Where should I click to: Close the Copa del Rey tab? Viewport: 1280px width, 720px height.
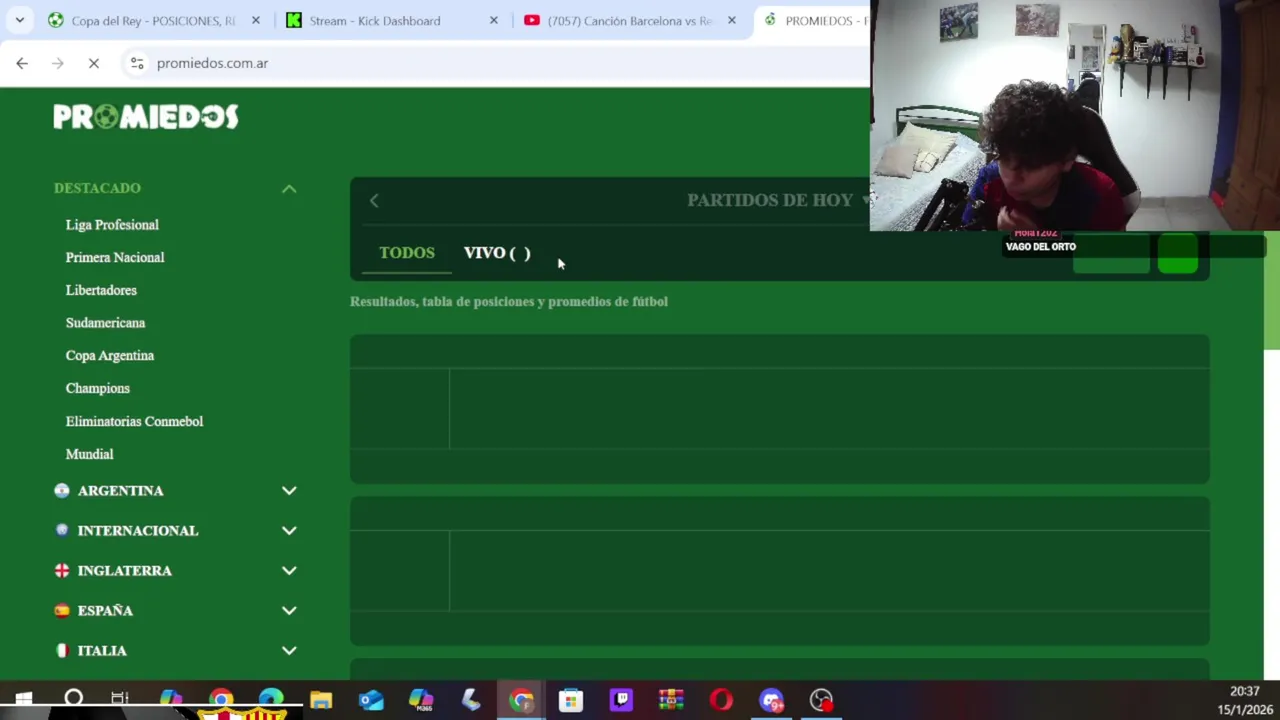256,21
